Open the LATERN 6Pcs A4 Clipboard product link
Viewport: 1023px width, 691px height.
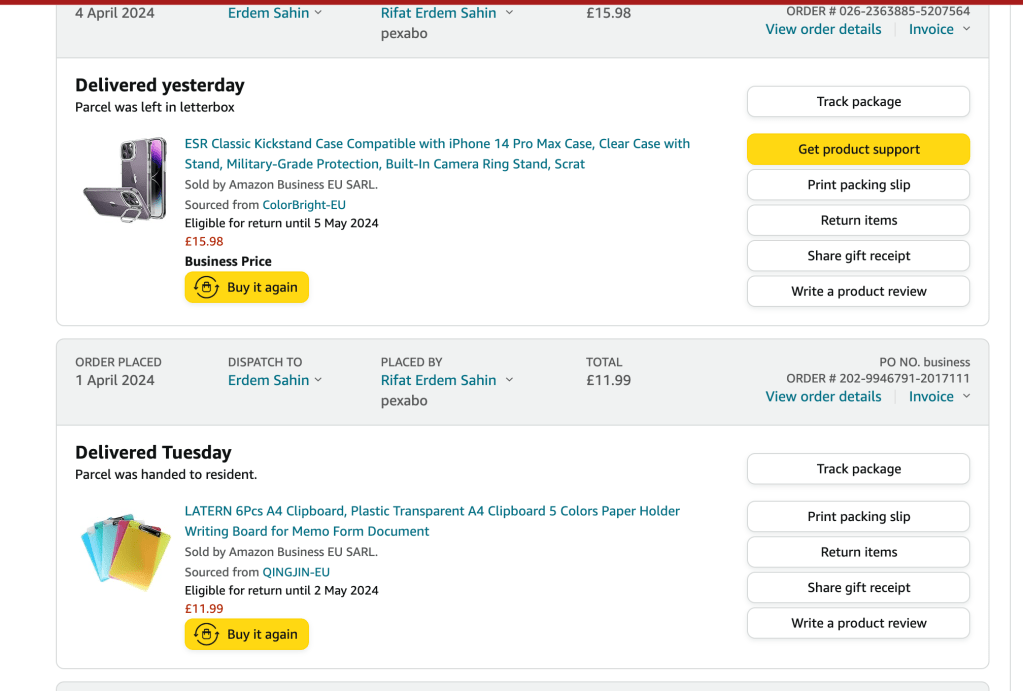432,521
